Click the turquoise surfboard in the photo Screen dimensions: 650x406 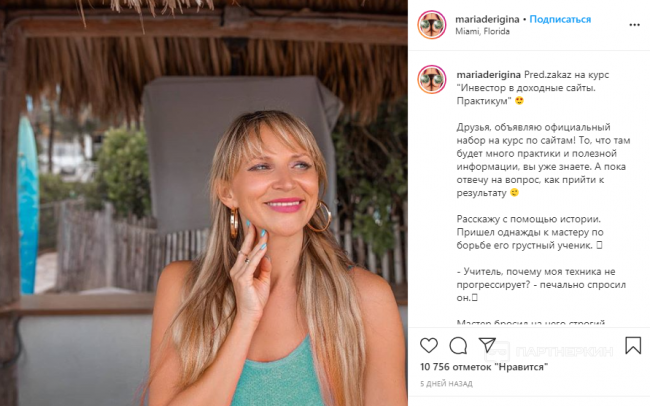click(x=27, y=200)
